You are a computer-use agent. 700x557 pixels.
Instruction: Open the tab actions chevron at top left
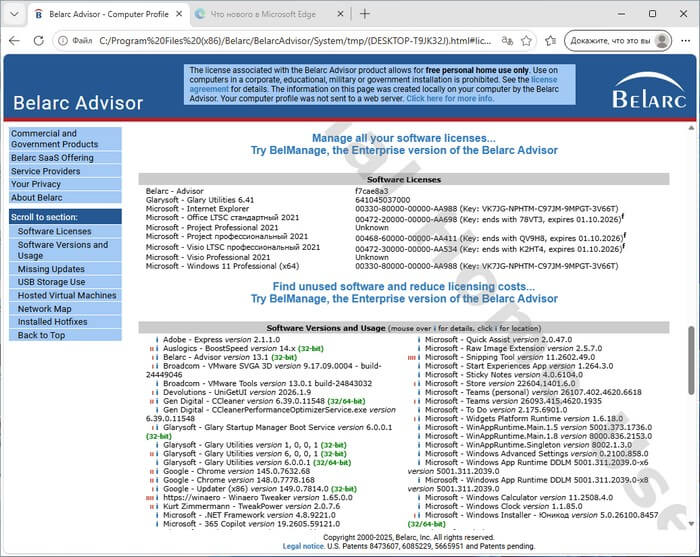(14, 14)
